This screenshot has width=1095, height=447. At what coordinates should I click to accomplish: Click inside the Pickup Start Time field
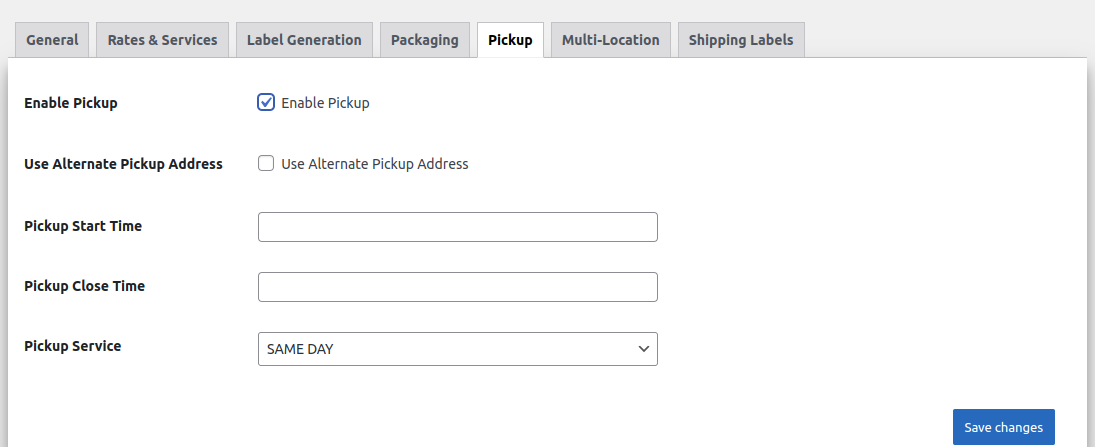click(x=457, y=227)
